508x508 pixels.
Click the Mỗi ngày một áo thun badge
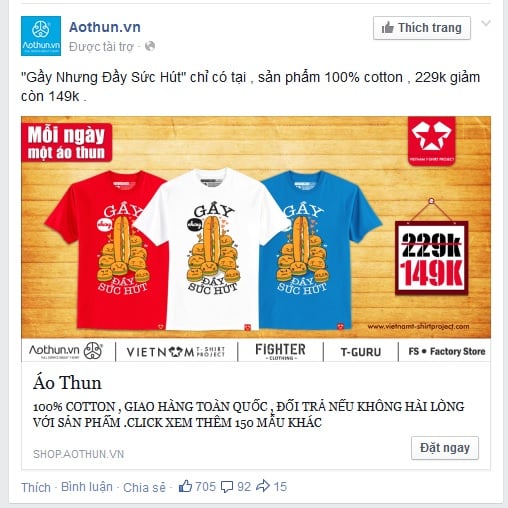(67, 143)
